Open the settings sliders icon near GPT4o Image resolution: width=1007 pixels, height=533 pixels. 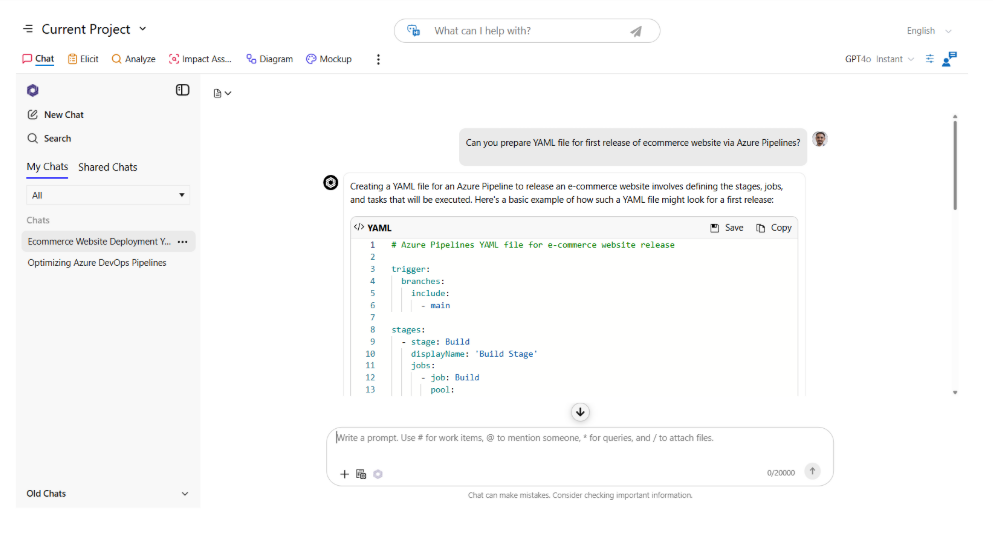(930, 59)
